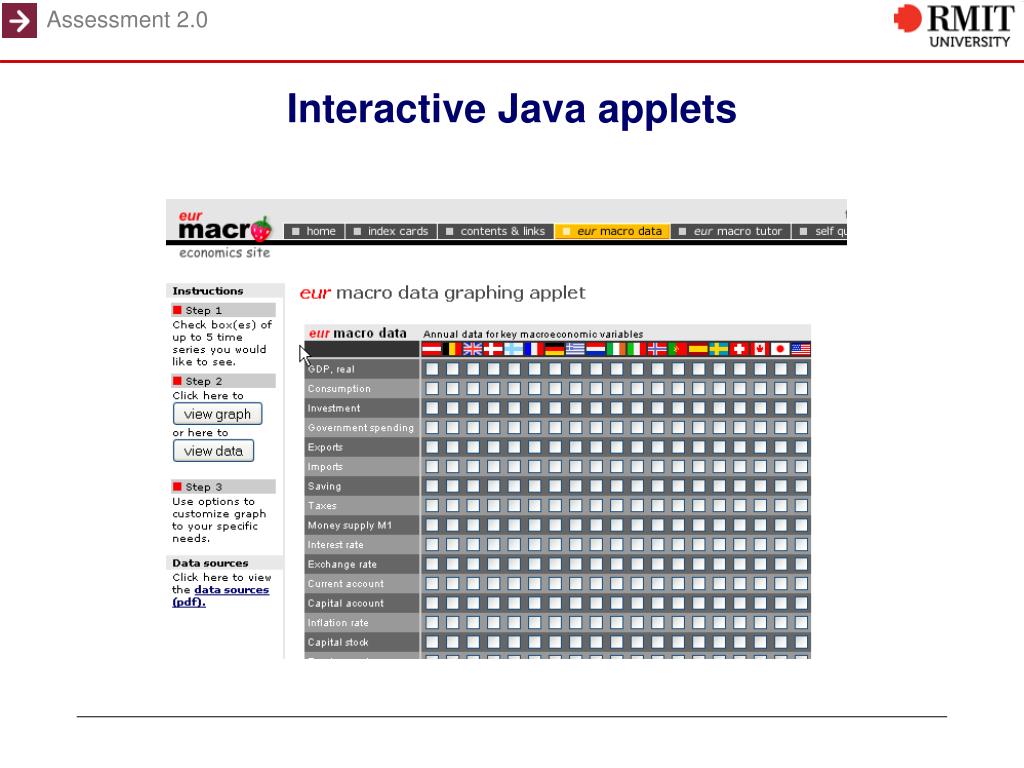Enable Government spending for Belgium
Image resolution: width=1024 pixels, height=768 pixels.
453,428
